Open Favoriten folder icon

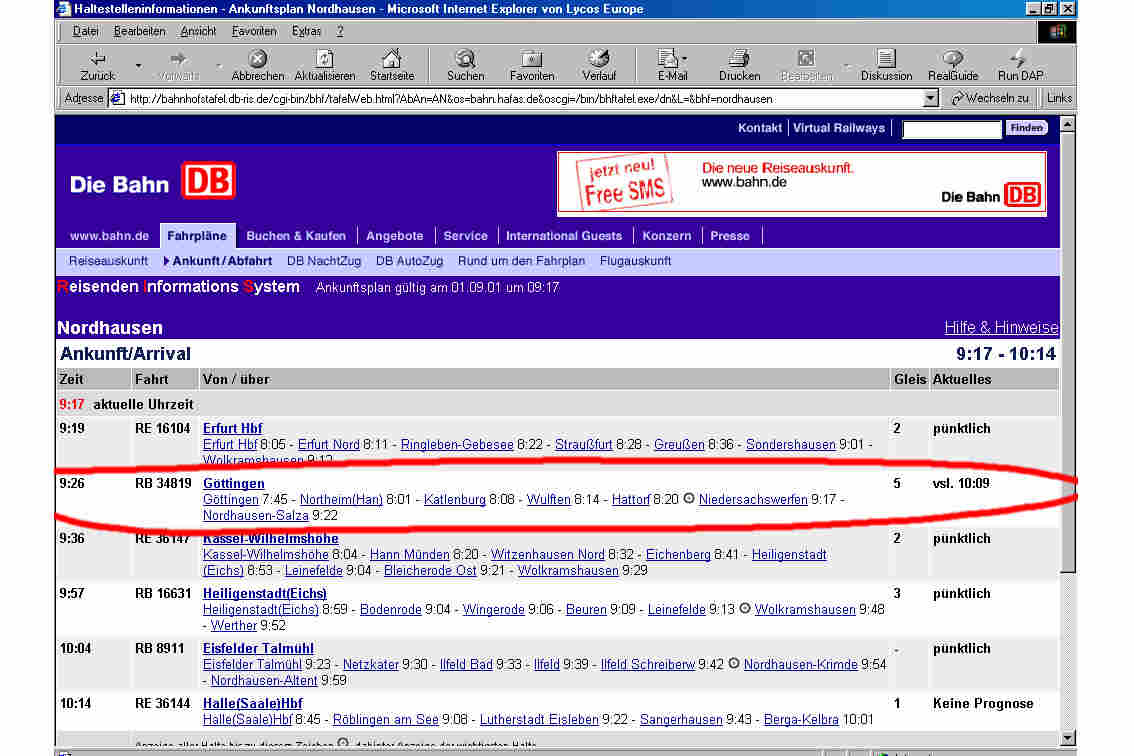click(x=532, y=58)
